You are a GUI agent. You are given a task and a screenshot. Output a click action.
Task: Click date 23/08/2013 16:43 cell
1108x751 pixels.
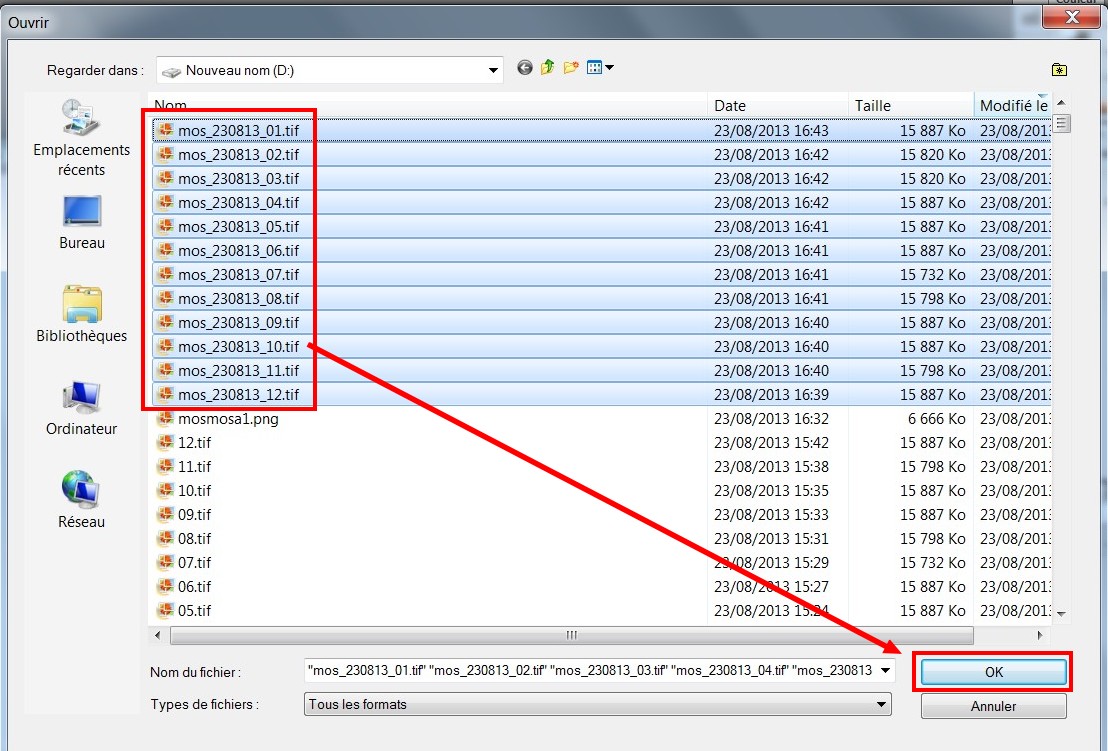click(771, 131)
